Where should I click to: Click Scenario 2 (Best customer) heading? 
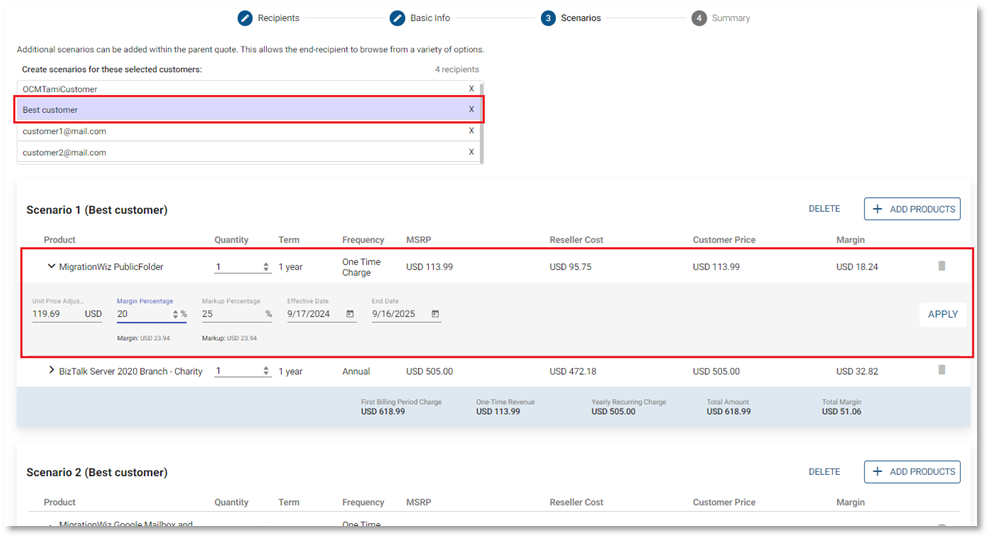coord(97,472)
